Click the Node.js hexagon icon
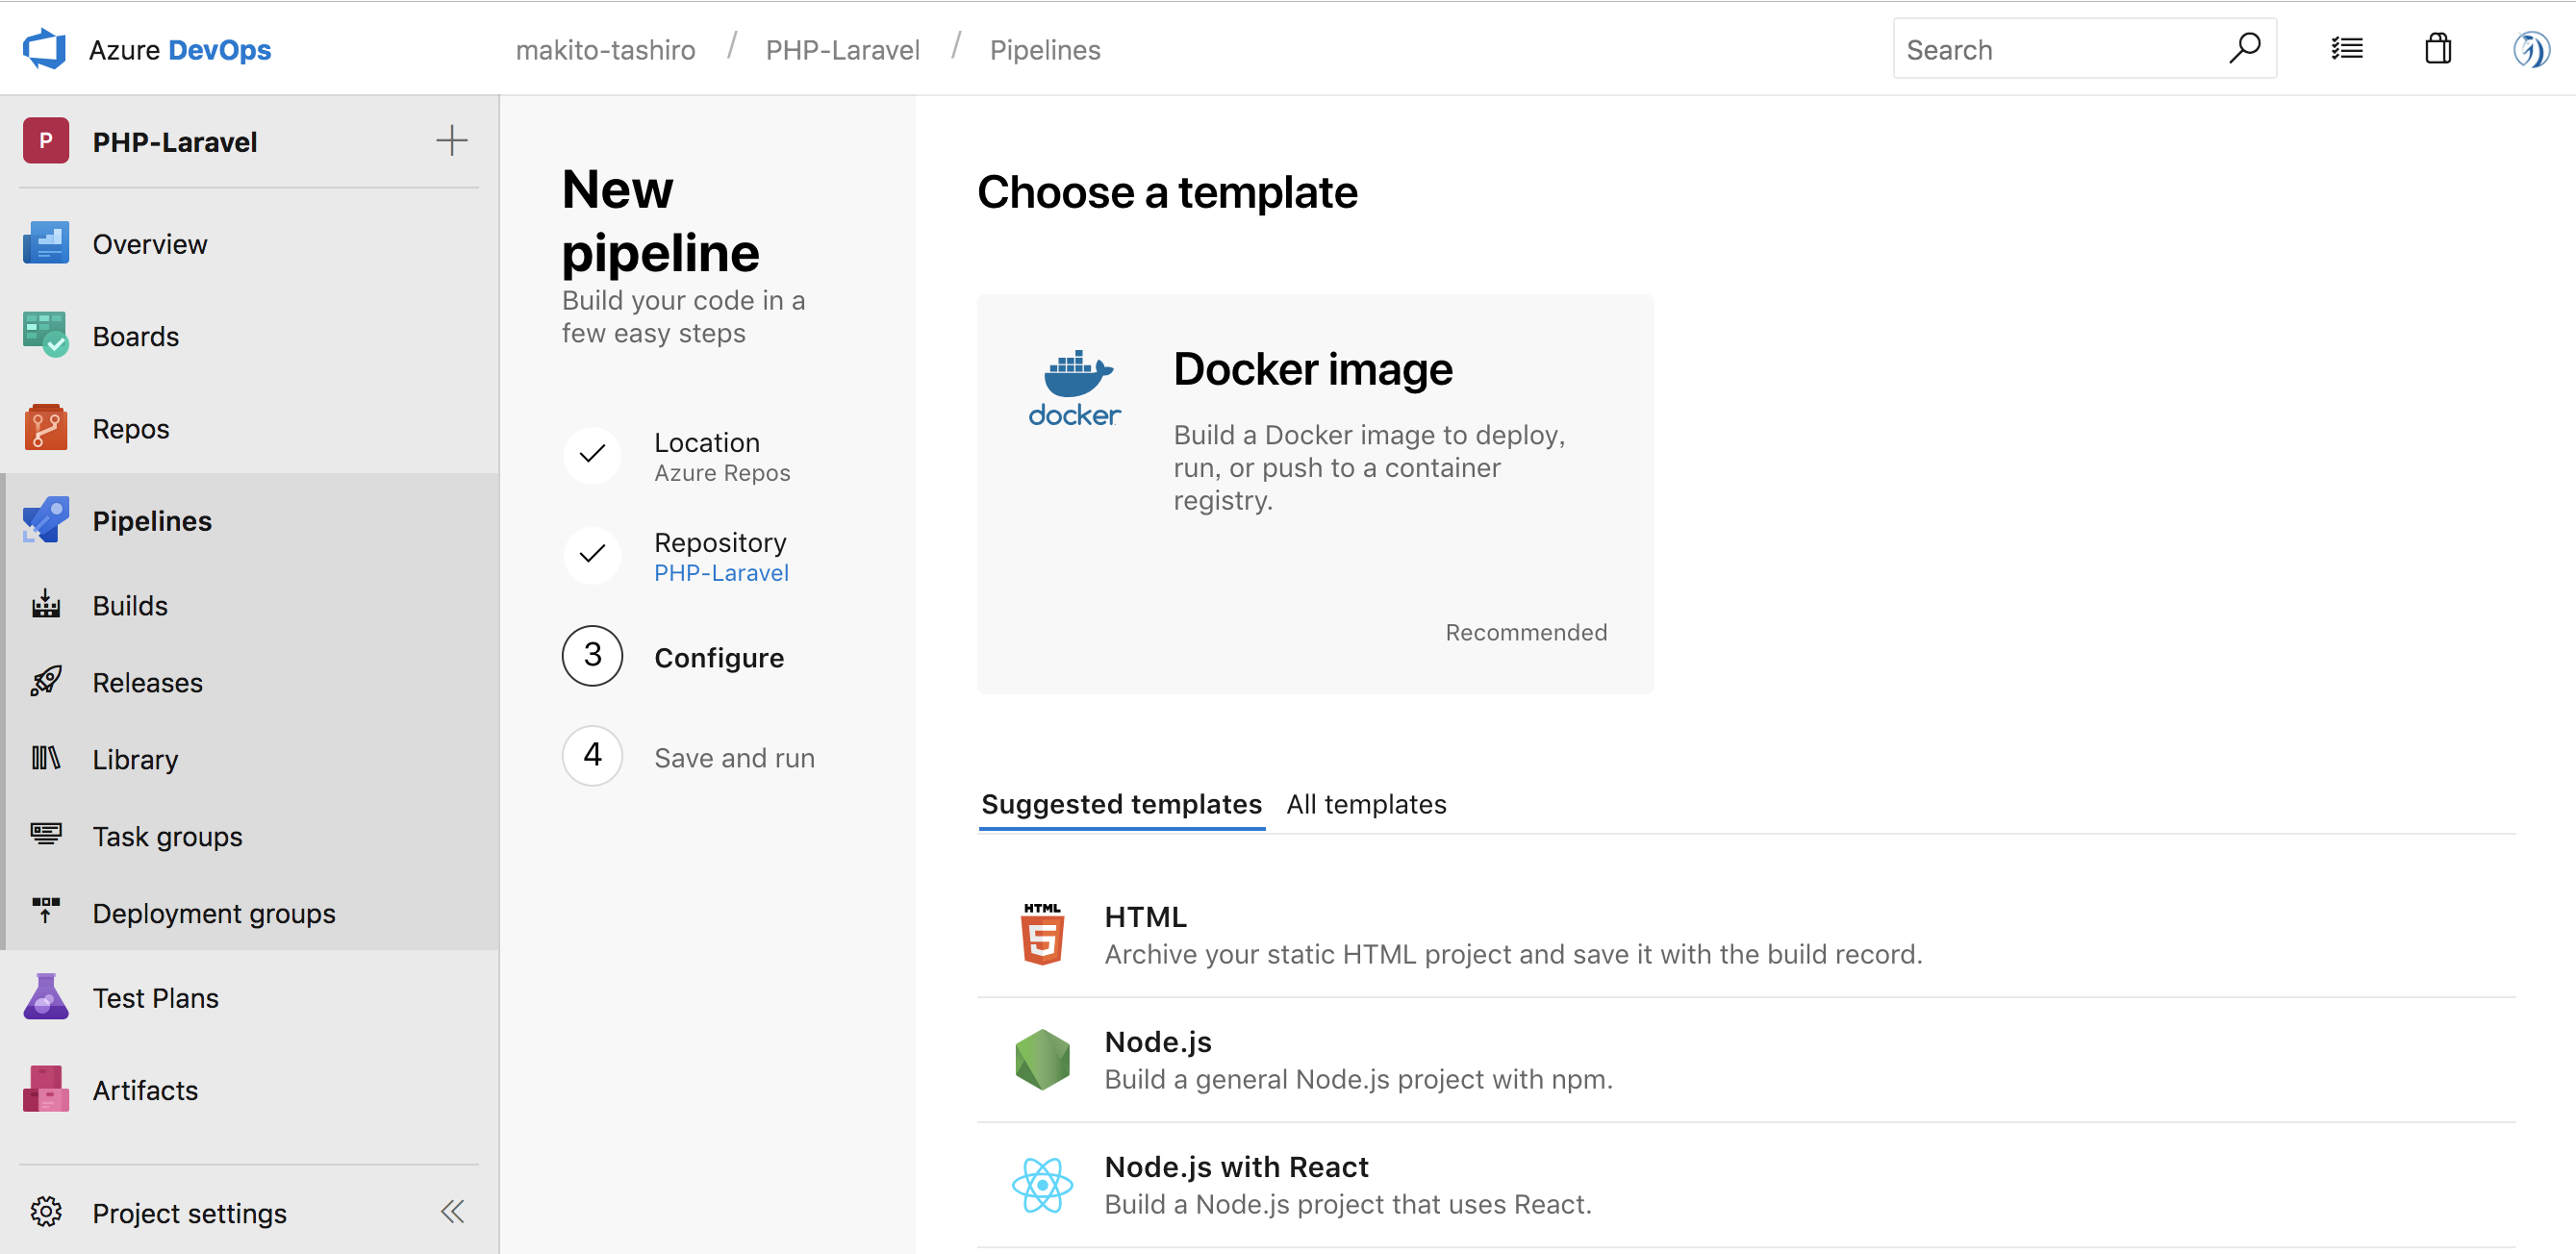Screen dimensions: 2576x1254 1042,1059
